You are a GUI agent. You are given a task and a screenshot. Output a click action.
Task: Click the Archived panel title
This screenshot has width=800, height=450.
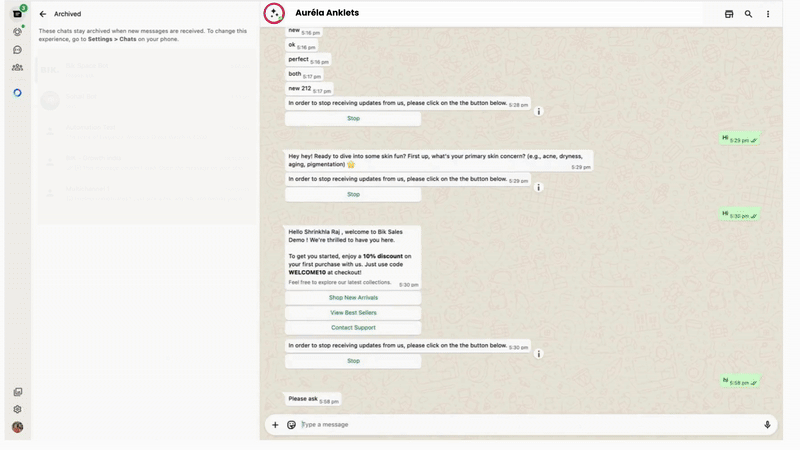pyautogui.click(x=67, y=14)
